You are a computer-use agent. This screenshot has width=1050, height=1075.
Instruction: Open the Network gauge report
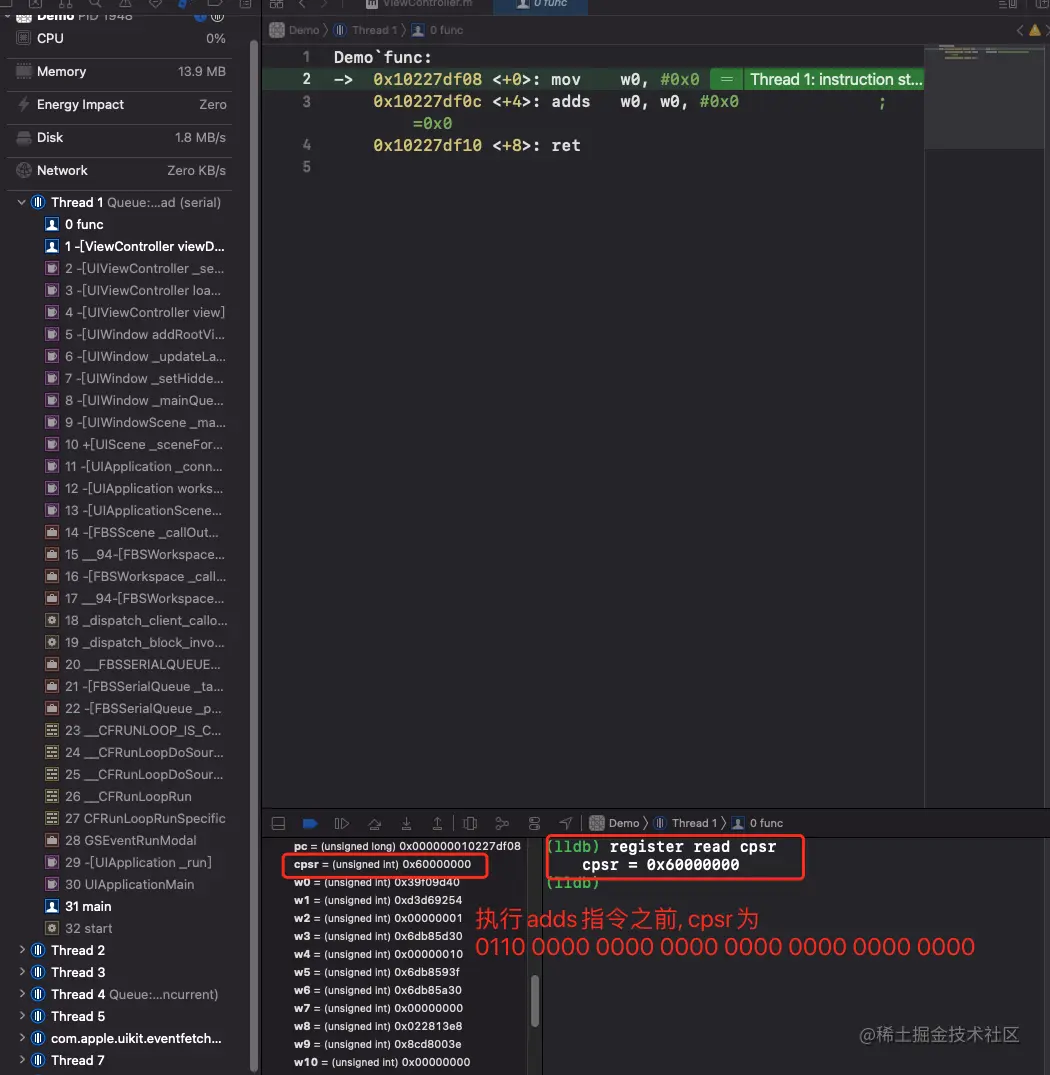tap(120, 170)
